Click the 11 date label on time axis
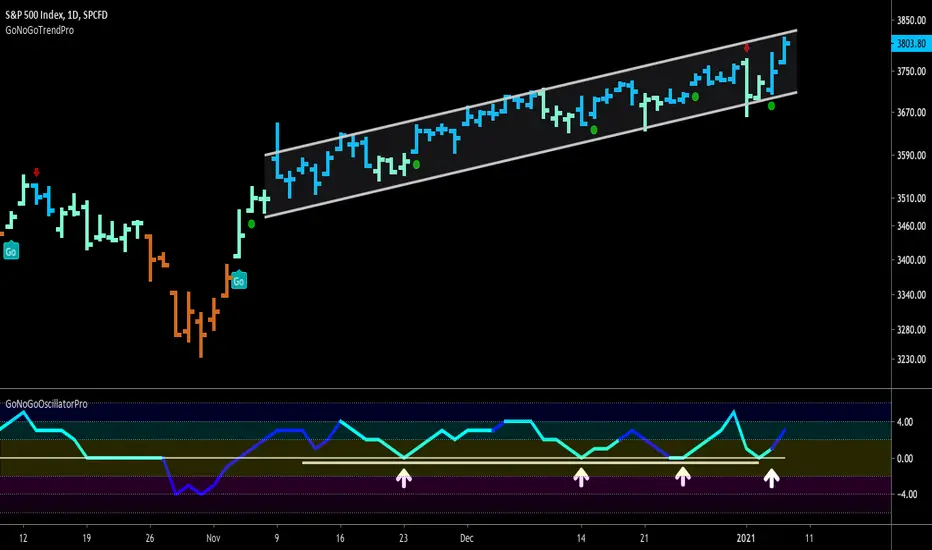The width and height of the screenshot is (932, 550). click(809, 538)
